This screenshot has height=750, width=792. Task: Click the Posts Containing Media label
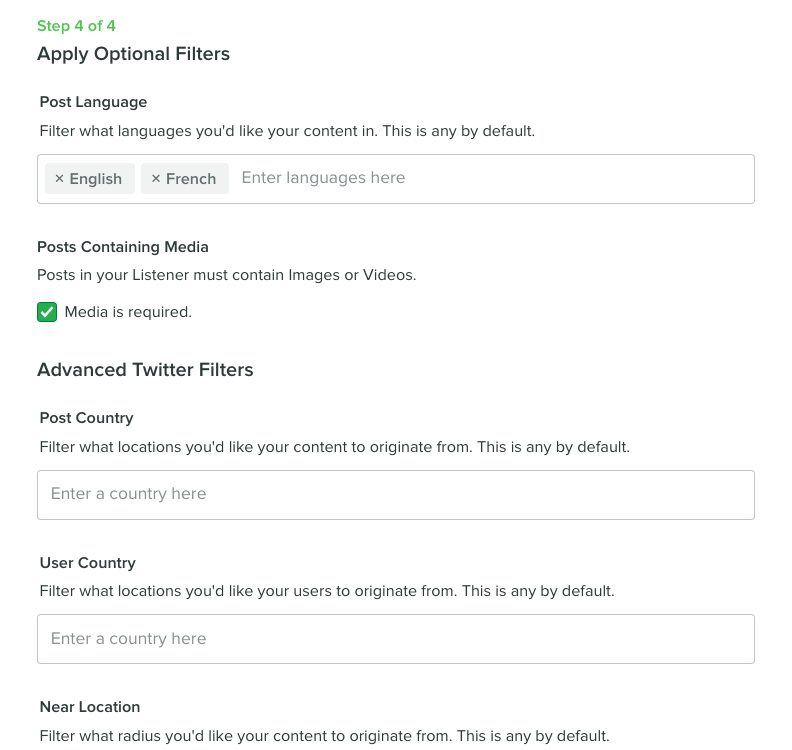pyautogui.click(x=123, y=247)
